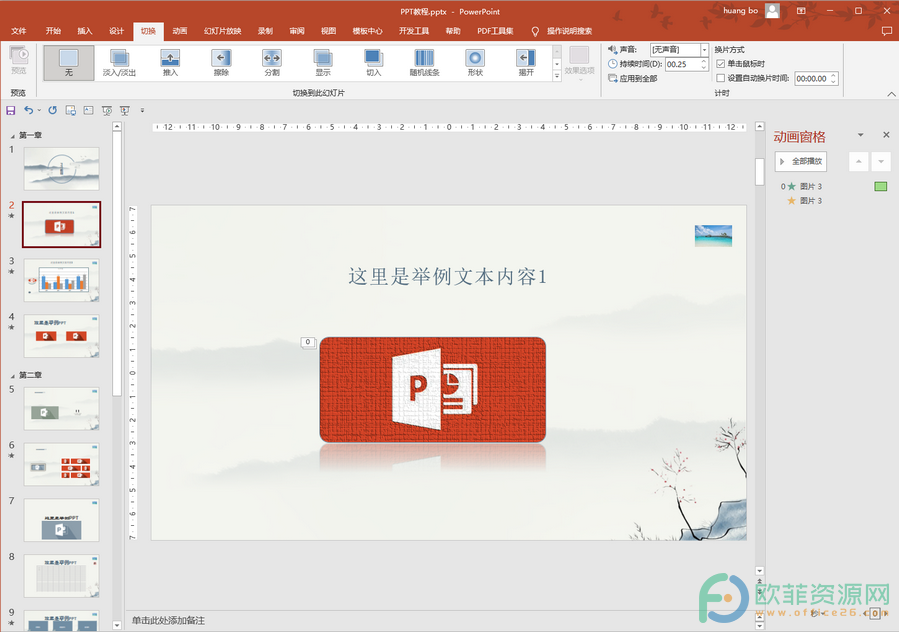Click the ribbon display options icon
Screen dimensions: 899x632
[x=801, y=11]
